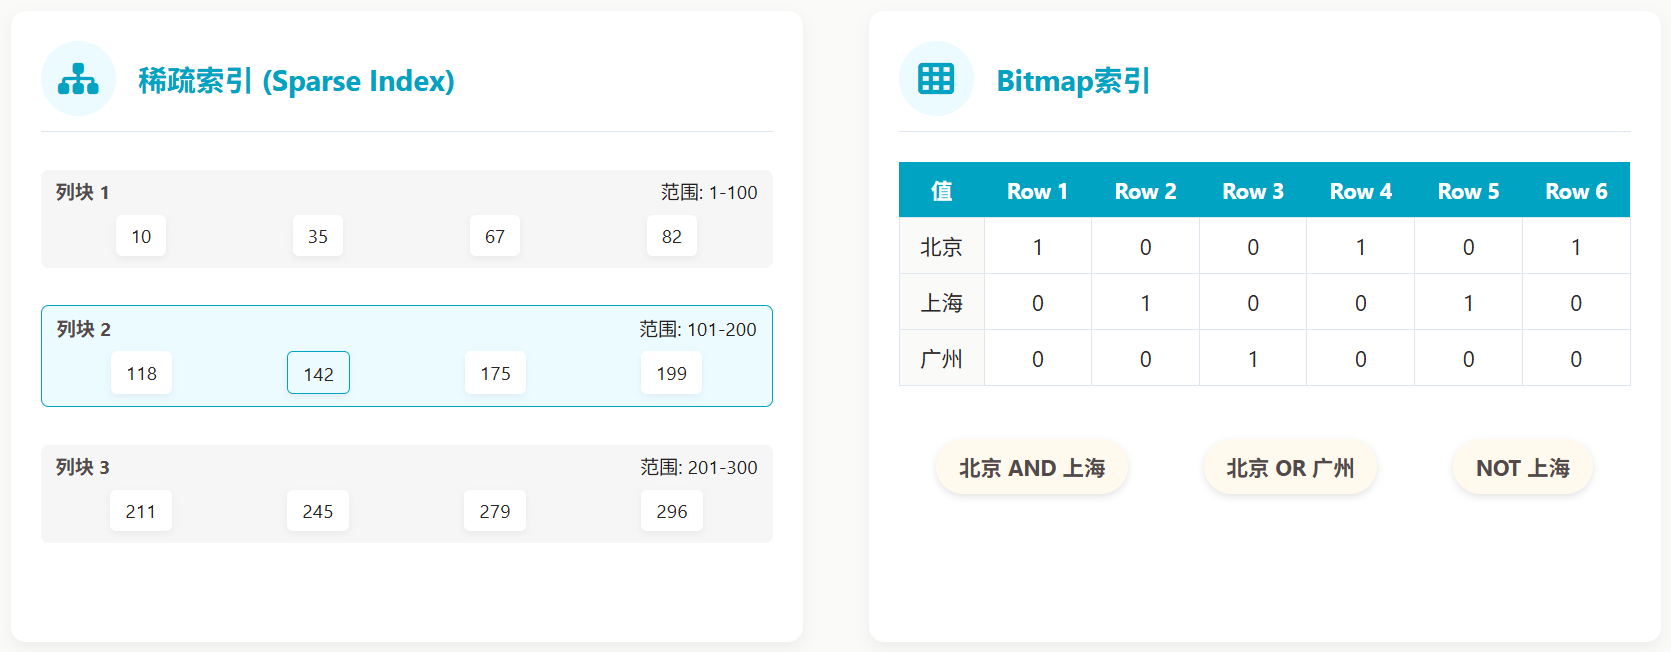Click the 上海 row label cell
This screenshot has height=652, width=1671.
941,303
